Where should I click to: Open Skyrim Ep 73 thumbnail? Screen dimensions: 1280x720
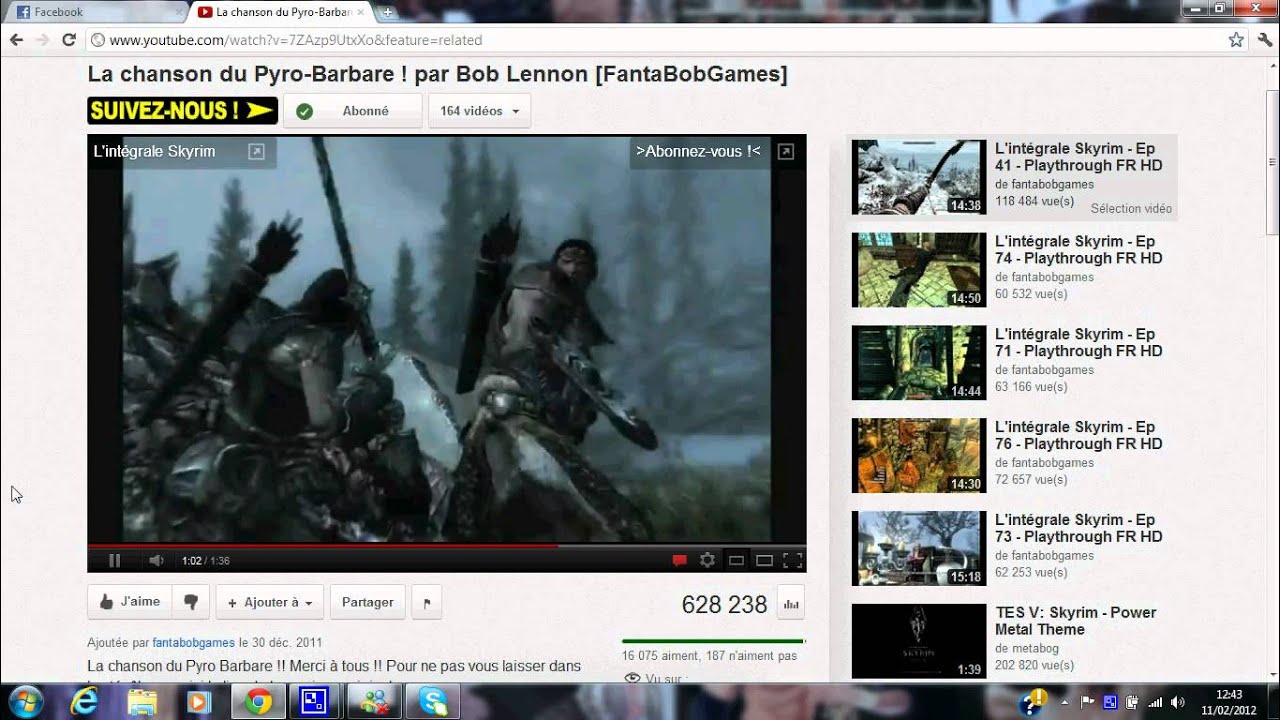[x=919, y=548]
